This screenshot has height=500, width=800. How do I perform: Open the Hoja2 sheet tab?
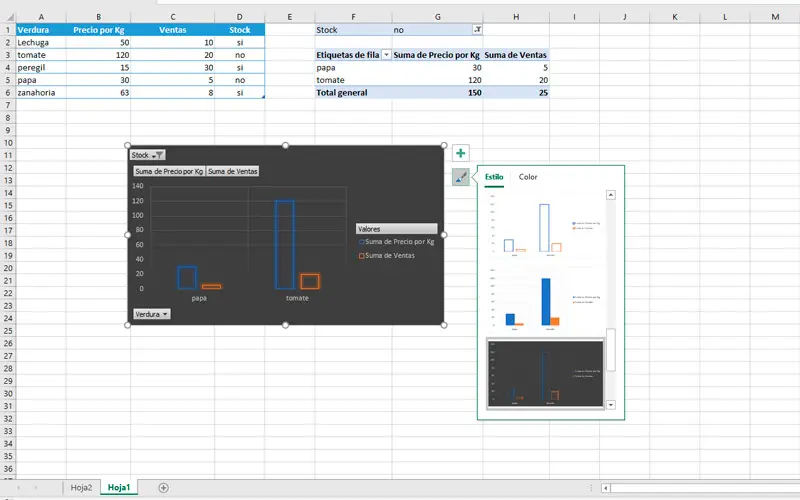point(81,487)
